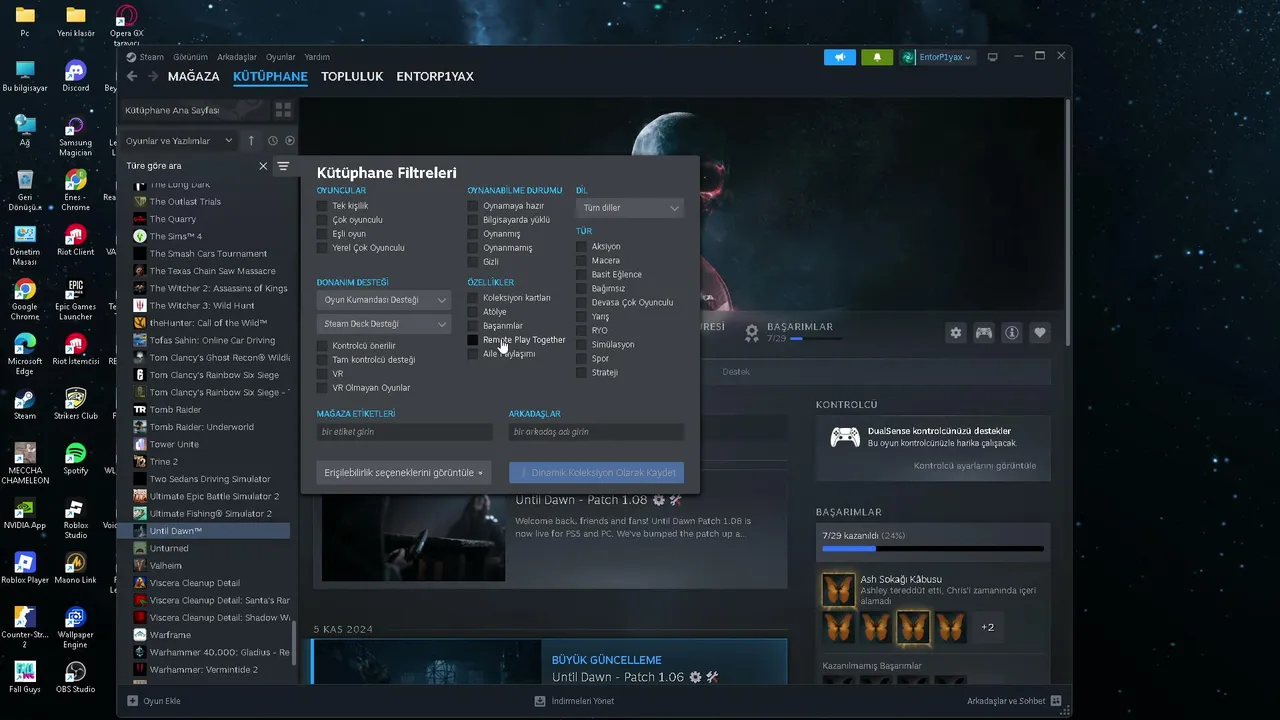This screenshot has height=720, width=1280.
Task: Click the sort direction up arrow
Action: 251,141
